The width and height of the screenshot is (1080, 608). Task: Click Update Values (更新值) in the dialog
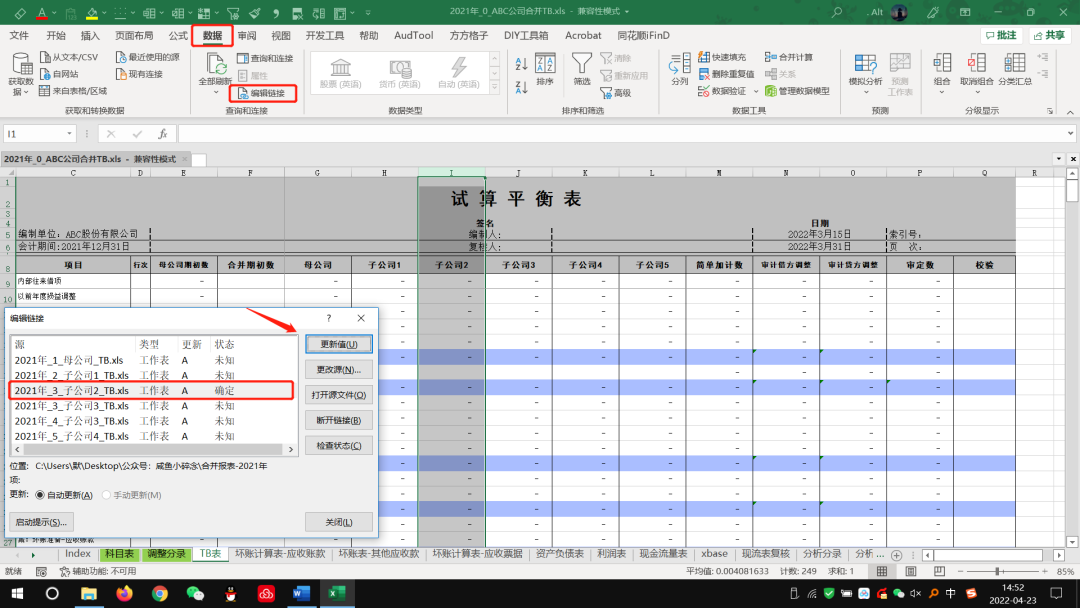point(339,344)
